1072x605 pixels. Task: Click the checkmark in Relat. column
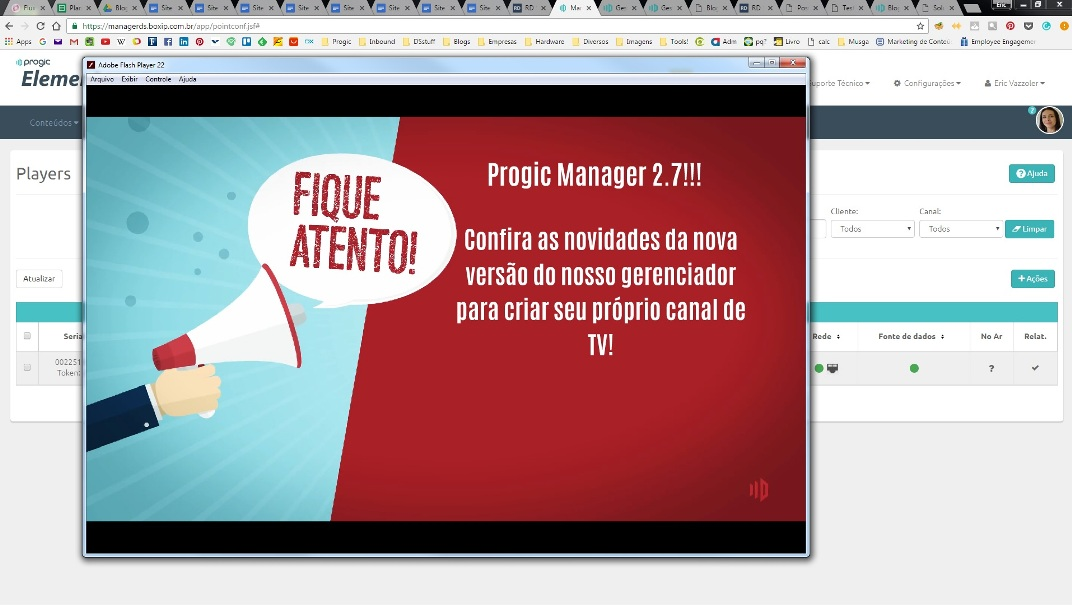click(1035, 368)
